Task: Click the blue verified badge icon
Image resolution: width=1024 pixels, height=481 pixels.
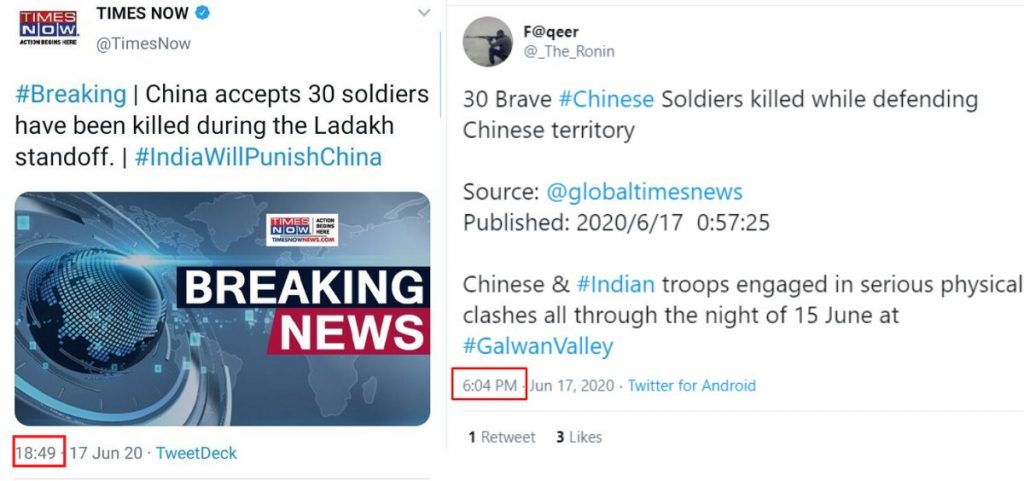Action: pos(202,12)
